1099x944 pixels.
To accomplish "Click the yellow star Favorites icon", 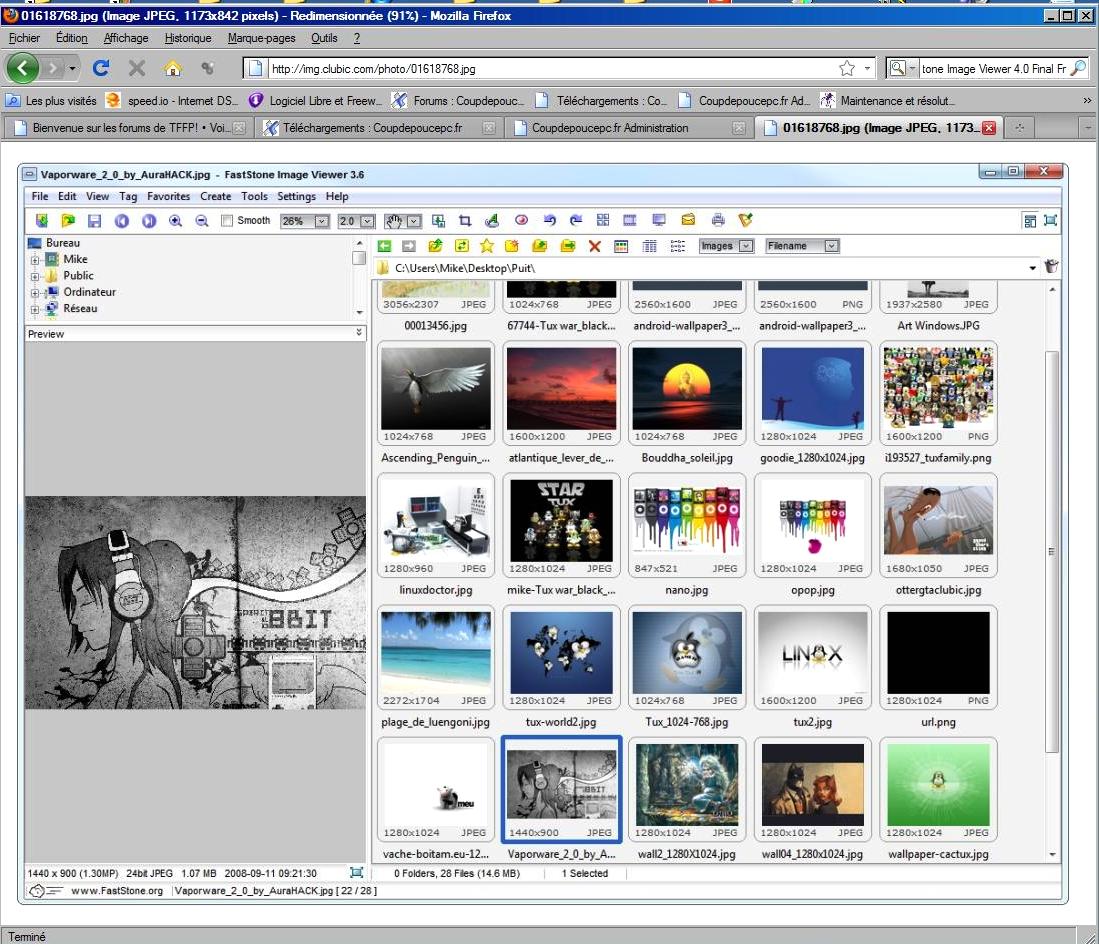I will tap(486, 246).
